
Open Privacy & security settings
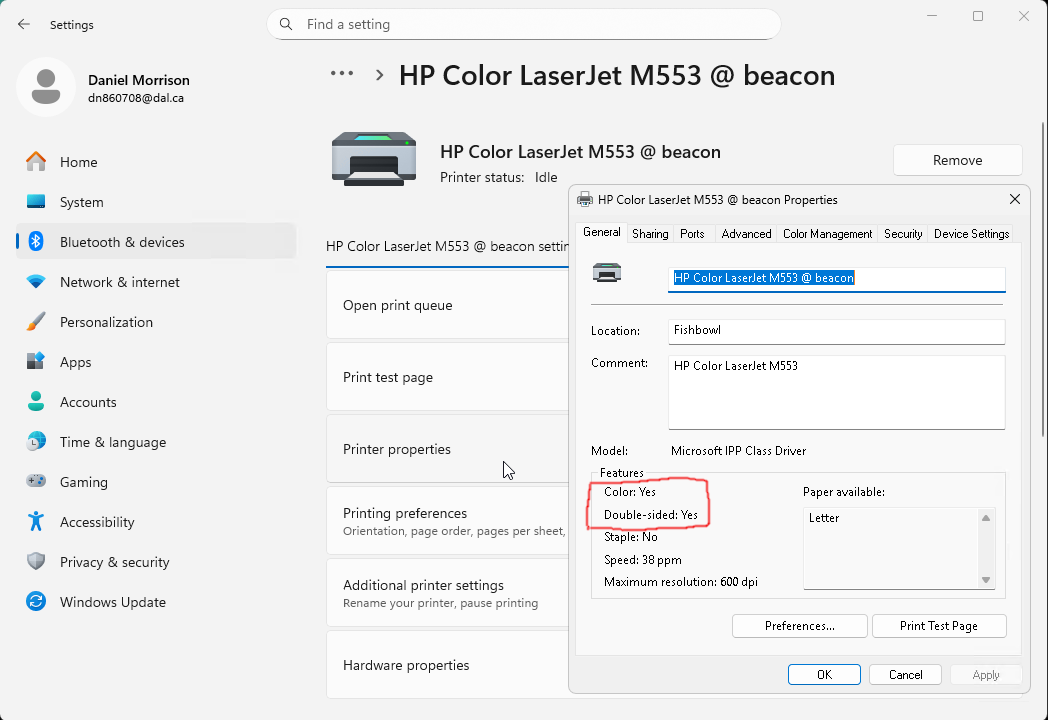click(114, 562)
